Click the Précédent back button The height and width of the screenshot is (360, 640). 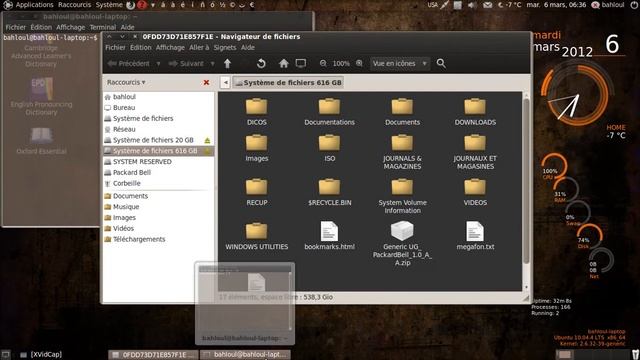(x=129, y=64)
